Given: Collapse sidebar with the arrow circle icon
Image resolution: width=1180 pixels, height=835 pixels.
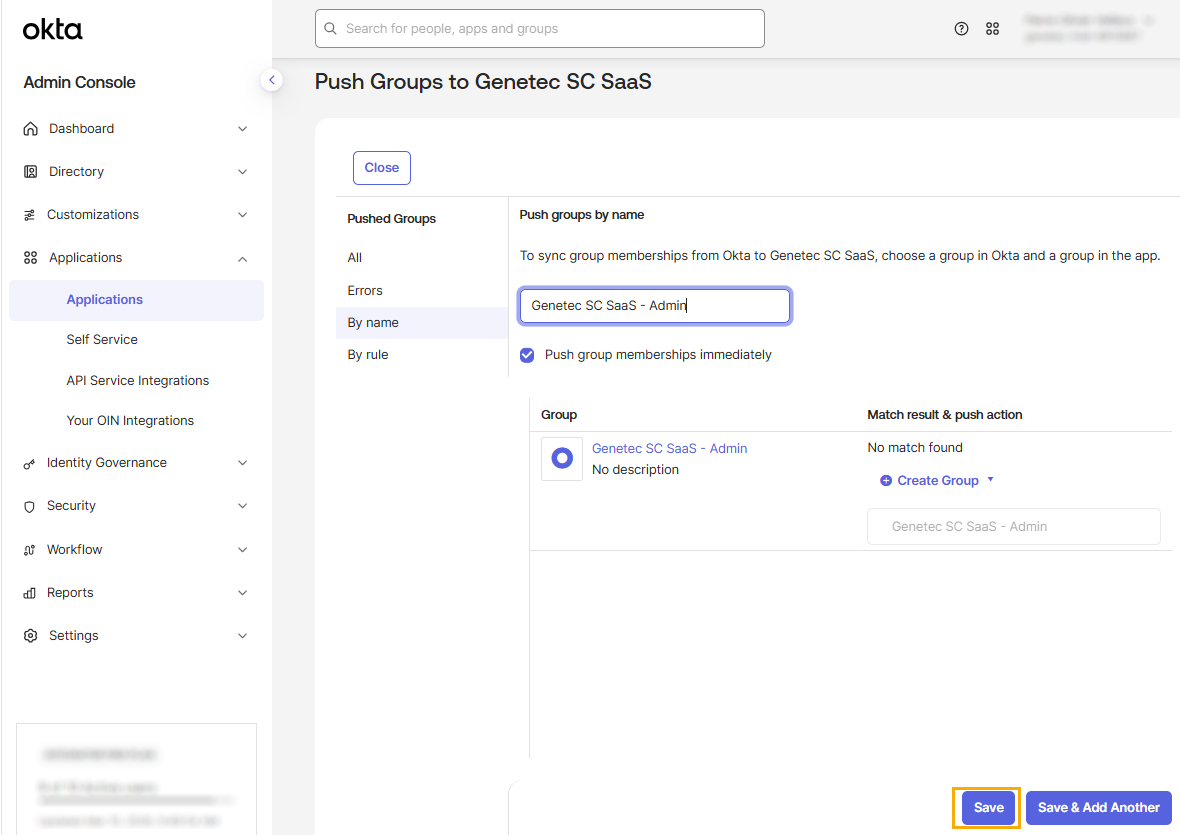Looking at the screenshot, I should click(272, 80).
